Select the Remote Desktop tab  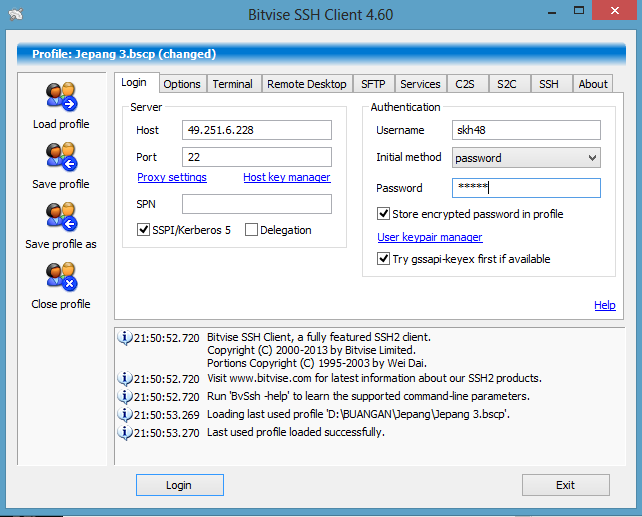[x=307, y=84]
